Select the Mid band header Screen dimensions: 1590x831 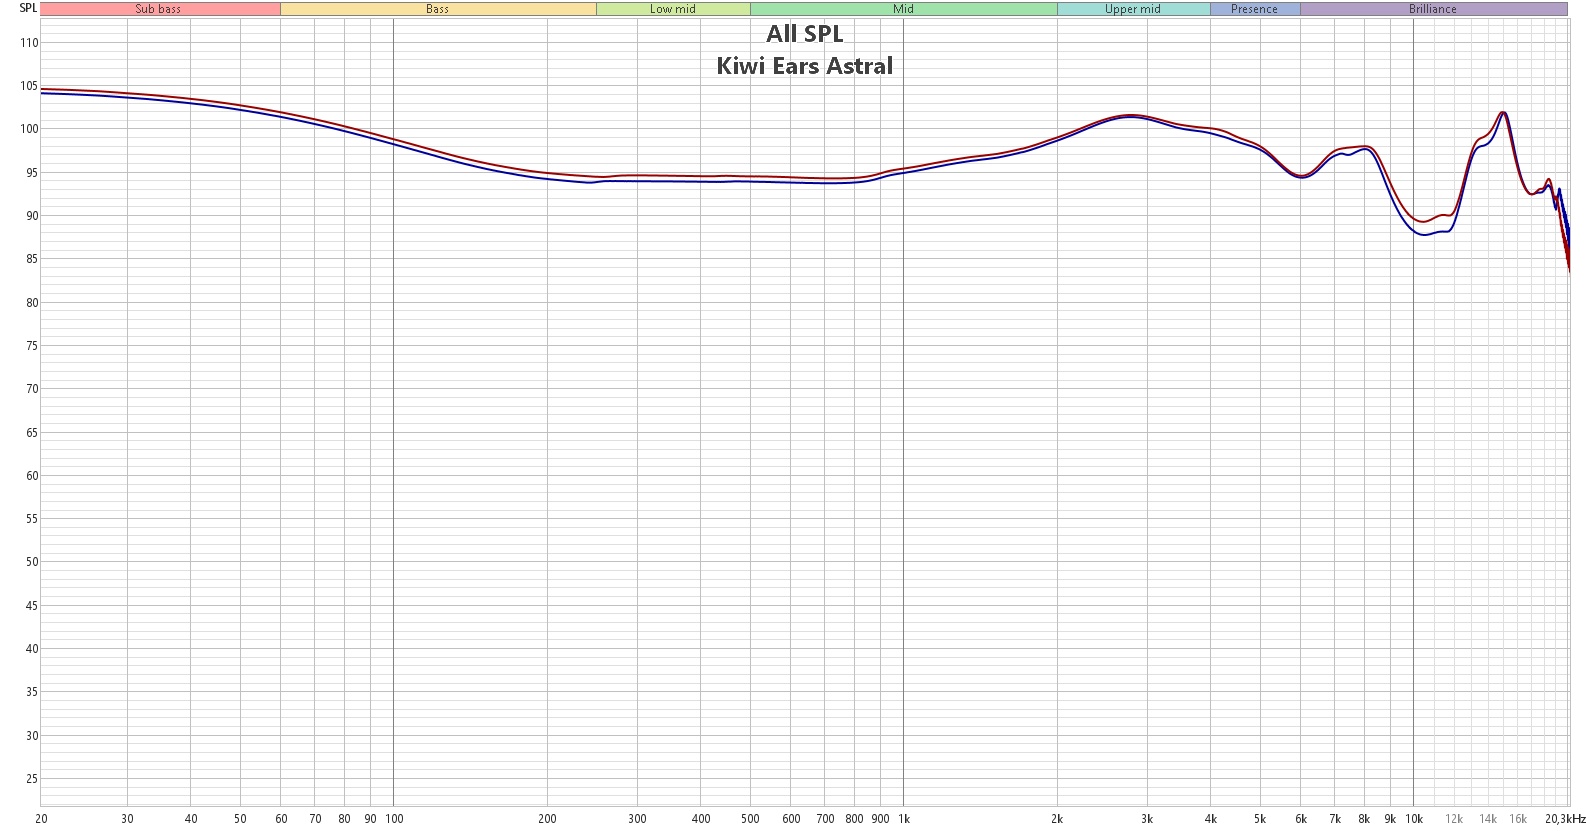[904, 9]
